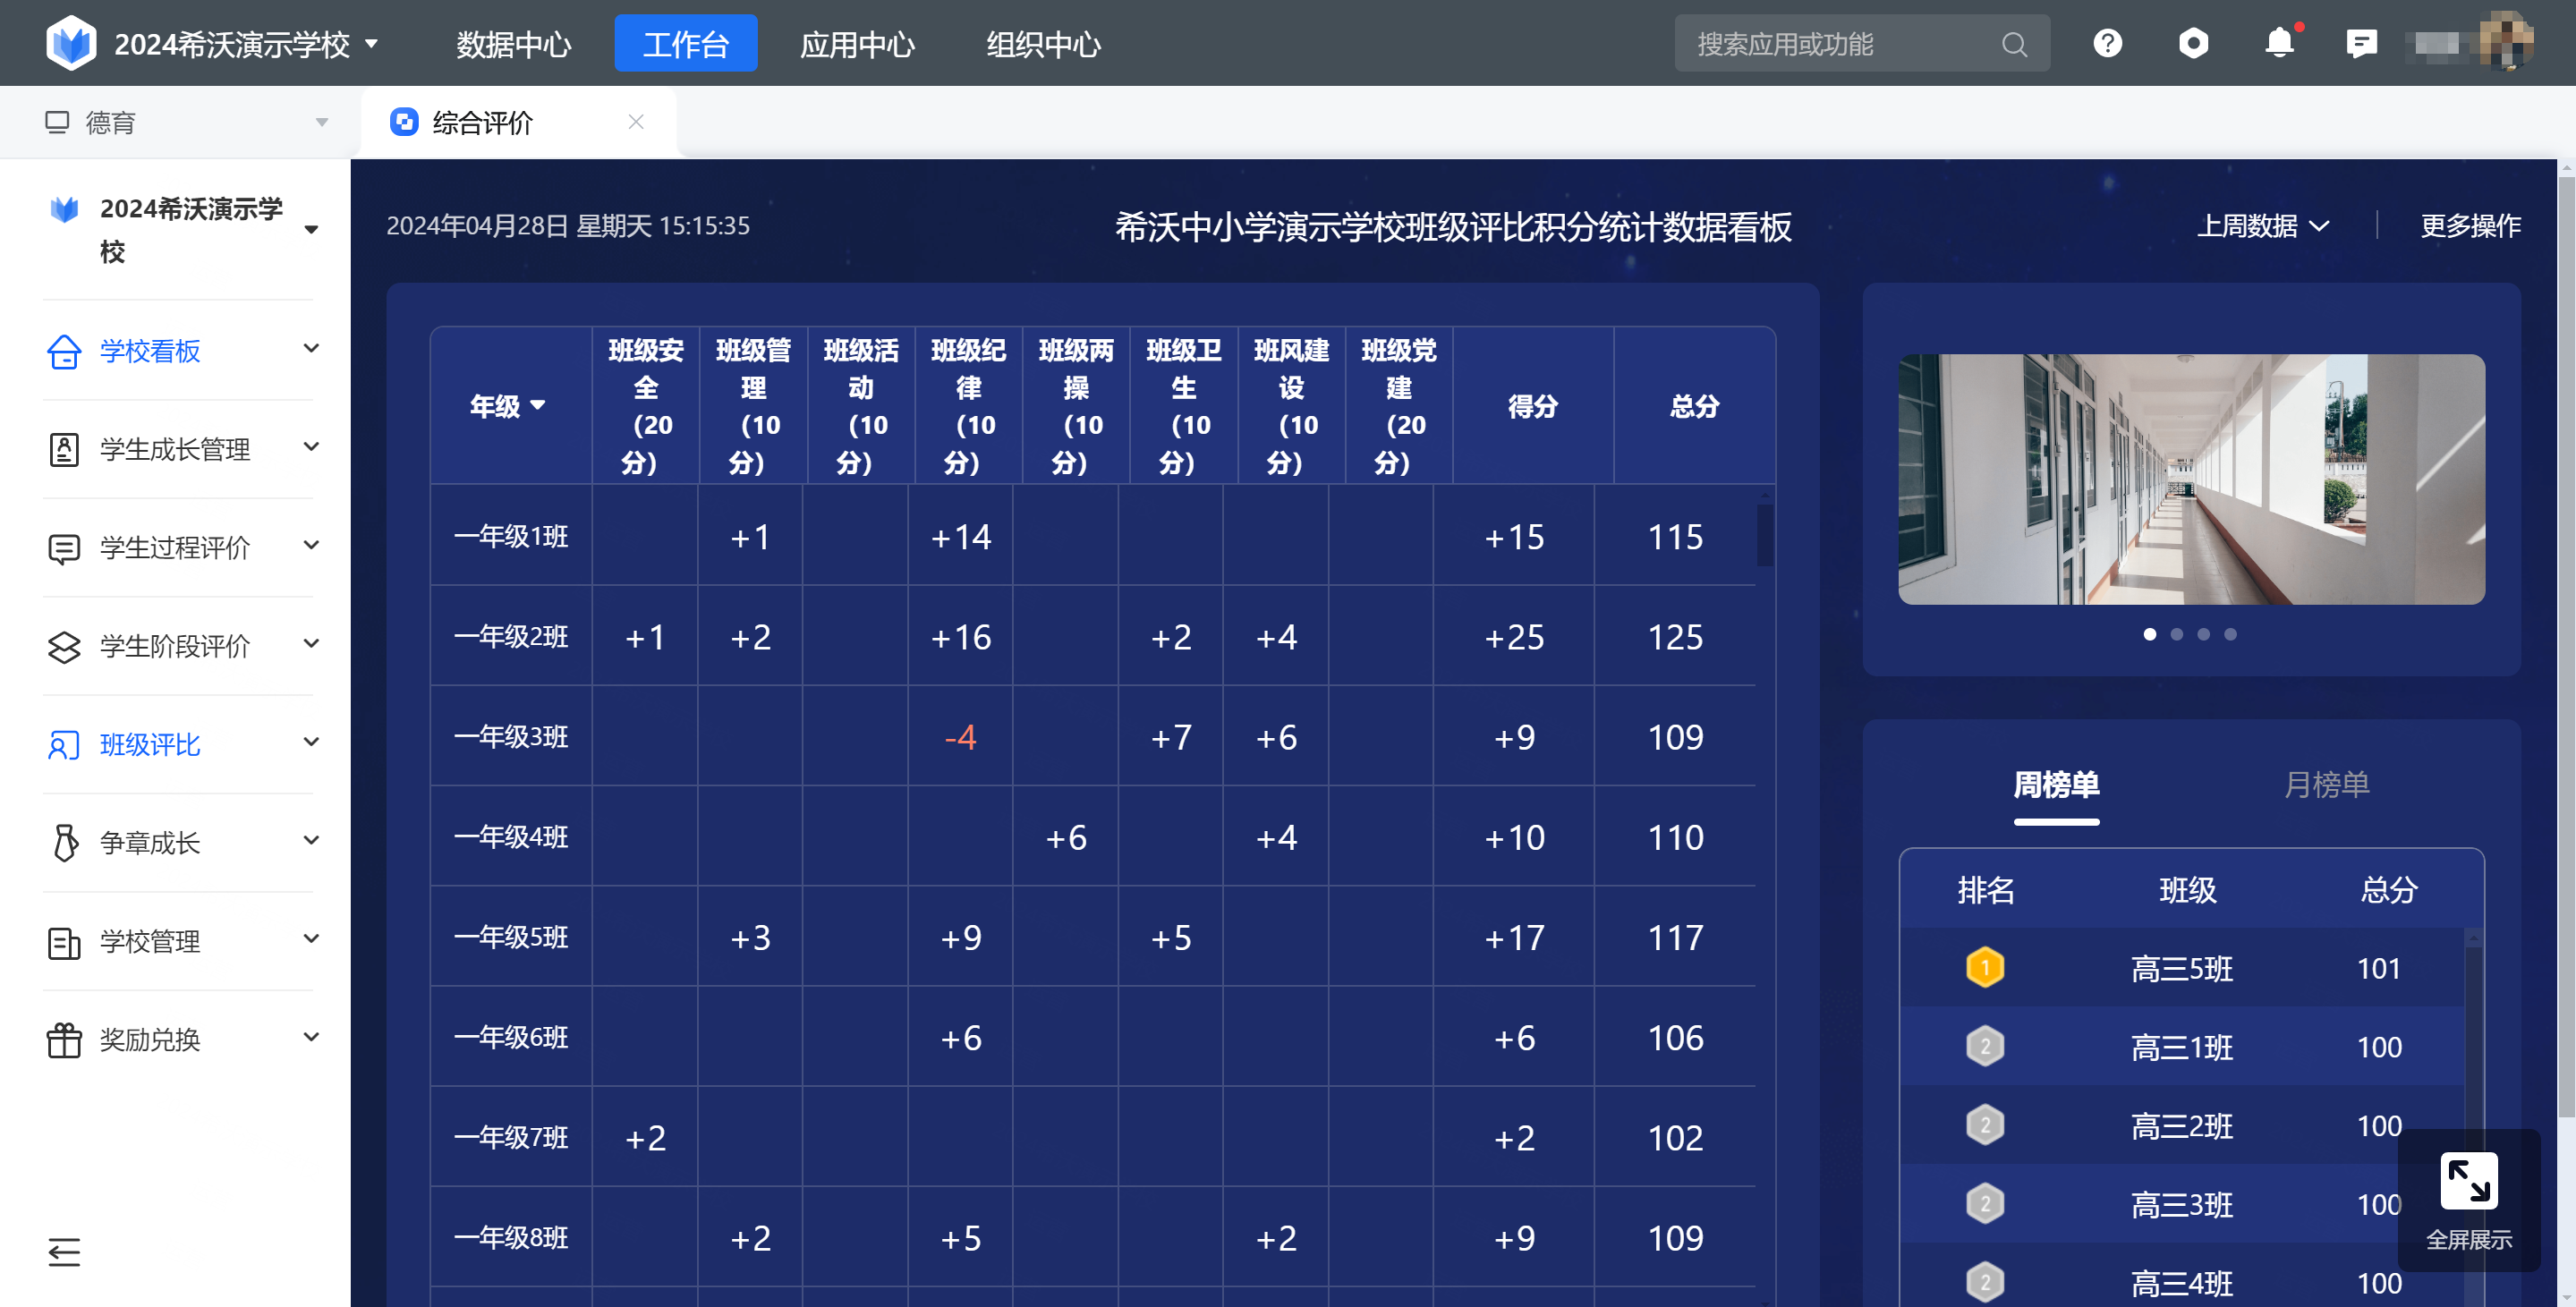
Task: Switch to 周榜单 tab
Action: point(2056,785)
